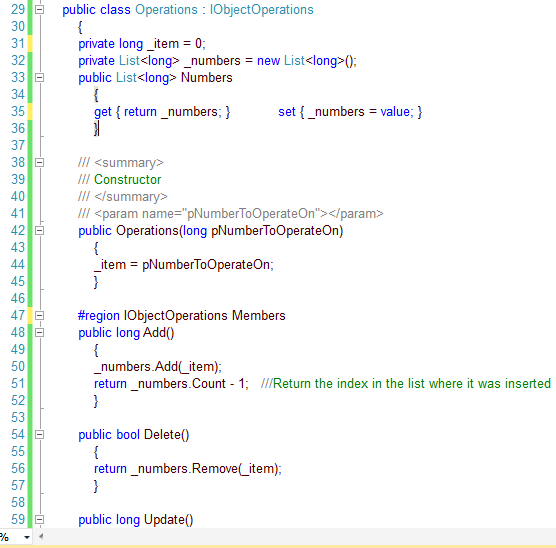Click '_numbers.Add(_item);' on line 50
This screenshot has height=548, width=556.
pyautogui.click(x=158, y=367)
